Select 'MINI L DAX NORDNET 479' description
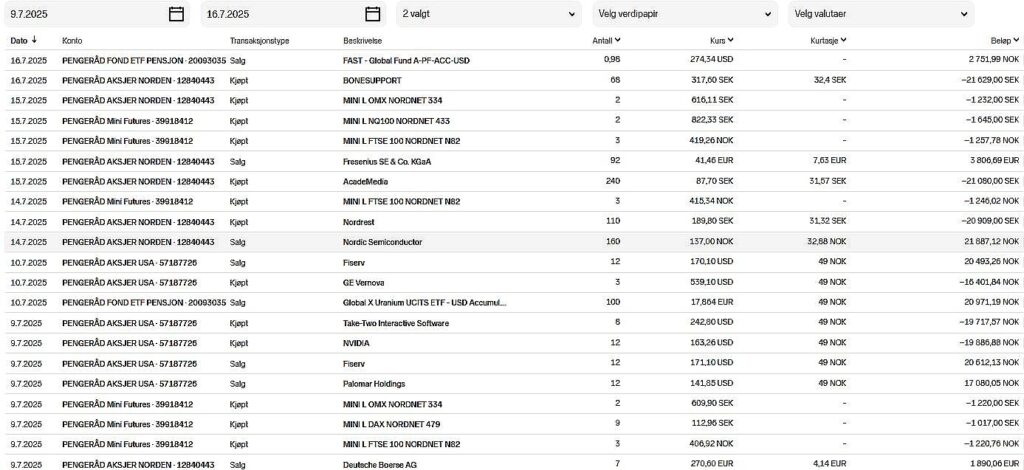Screen dimensions: 1024x470 pyautogui.click(x=392, y=424)
